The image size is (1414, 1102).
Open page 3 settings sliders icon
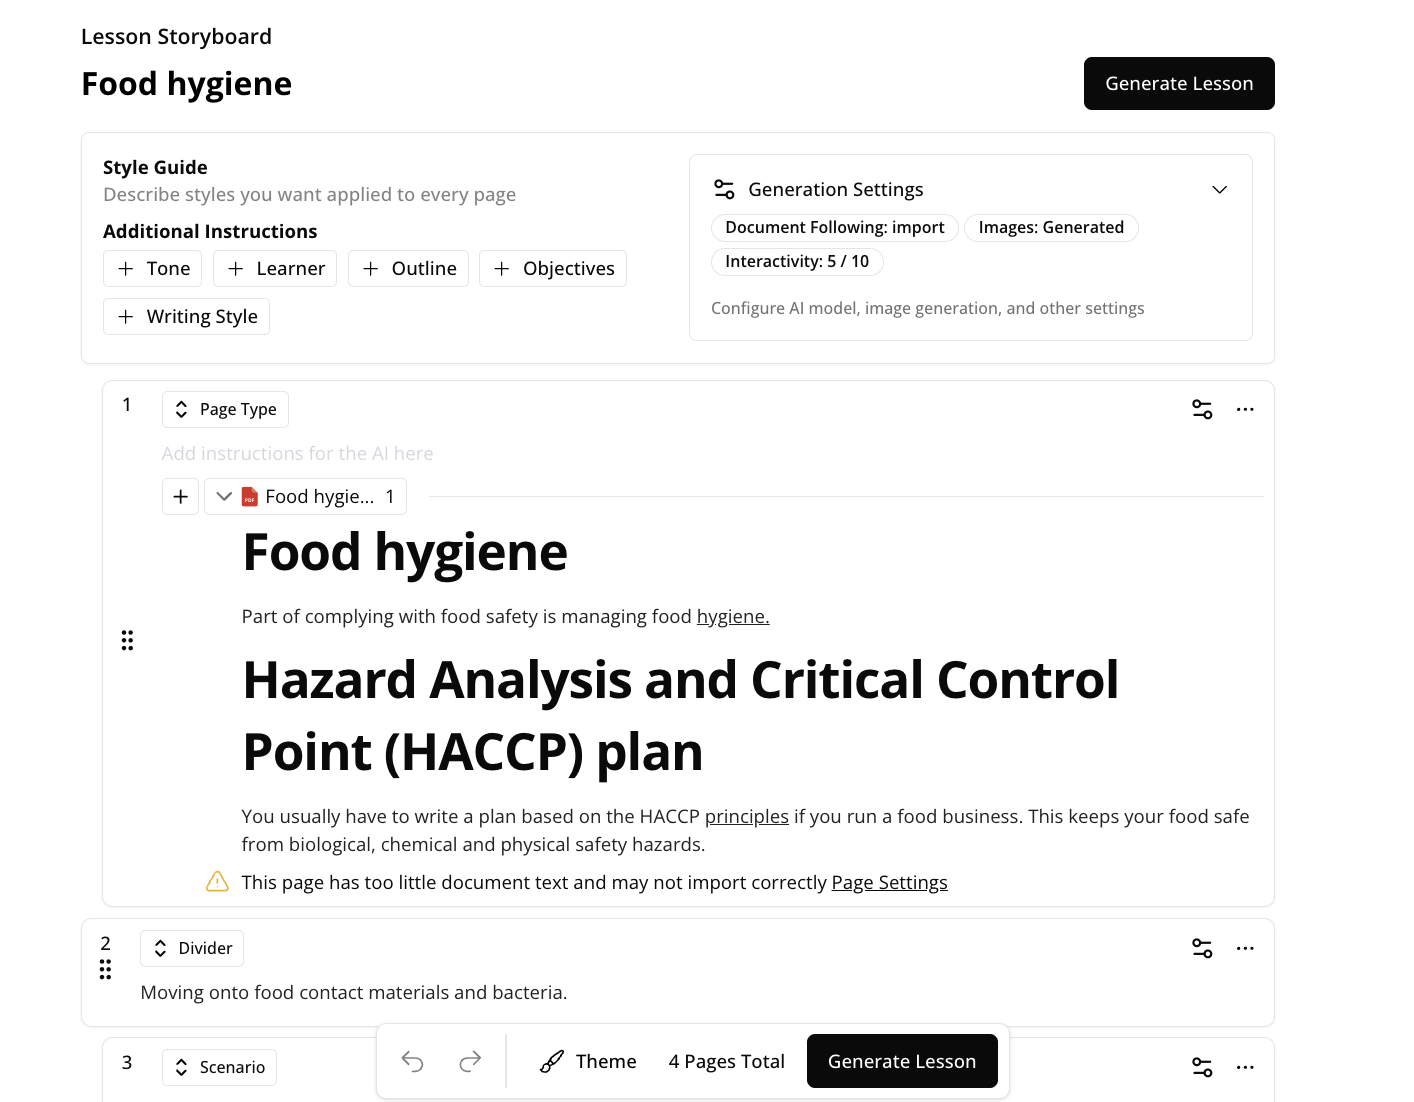pos(1202,1067)
